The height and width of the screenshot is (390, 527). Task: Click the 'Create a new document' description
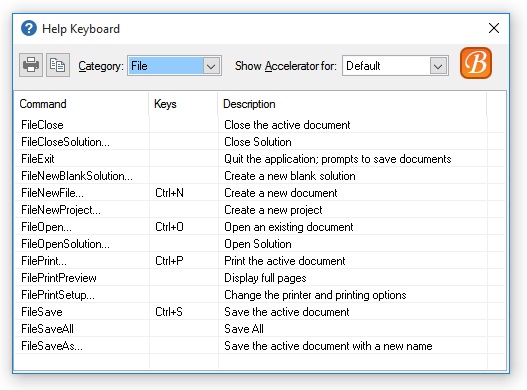[281, 193]
